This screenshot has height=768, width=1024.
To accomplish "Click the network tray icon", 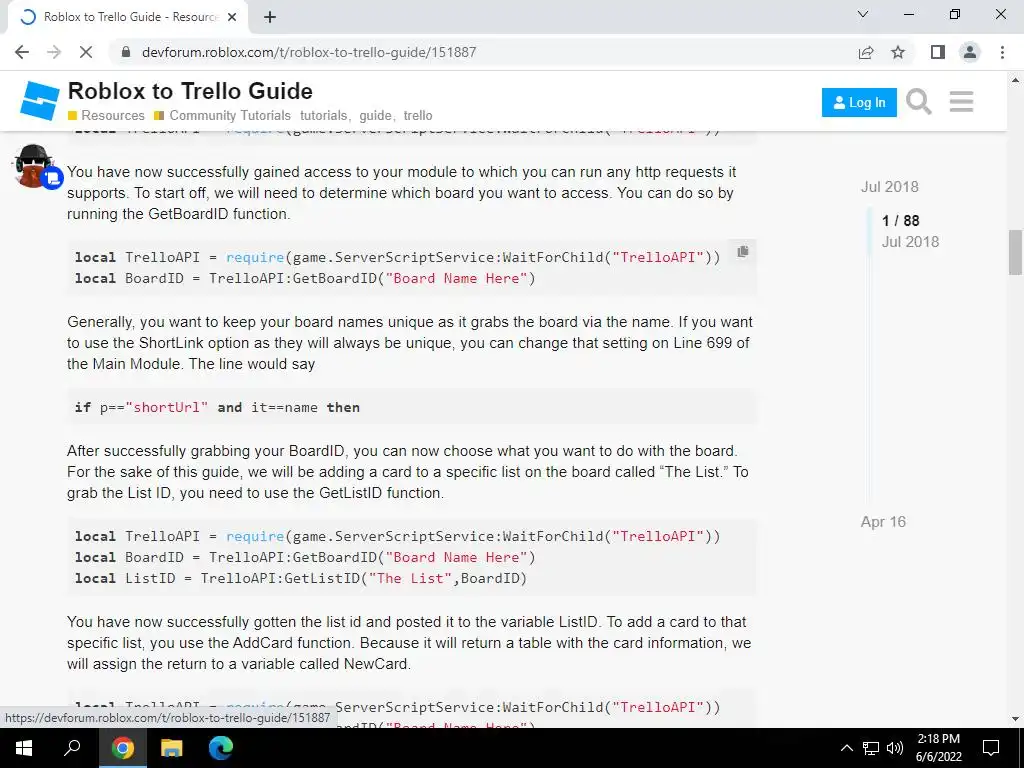I will tap(871, 748).
